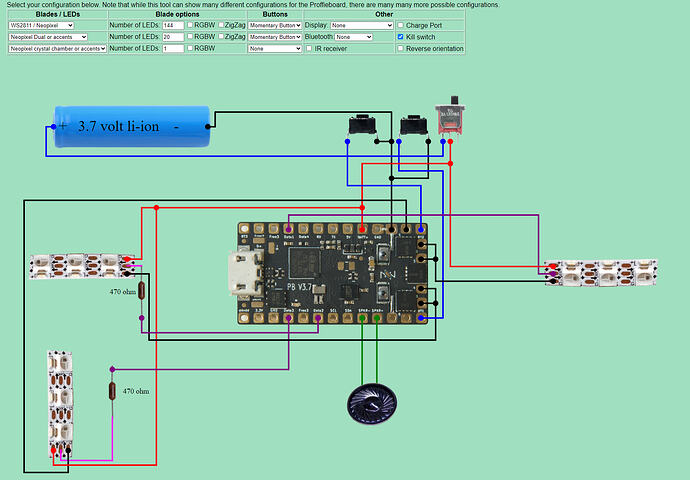This screenshot has height=480, width=690.
Task: Click the SPKR- pad with the green wire
Action: tap(362, 317)
